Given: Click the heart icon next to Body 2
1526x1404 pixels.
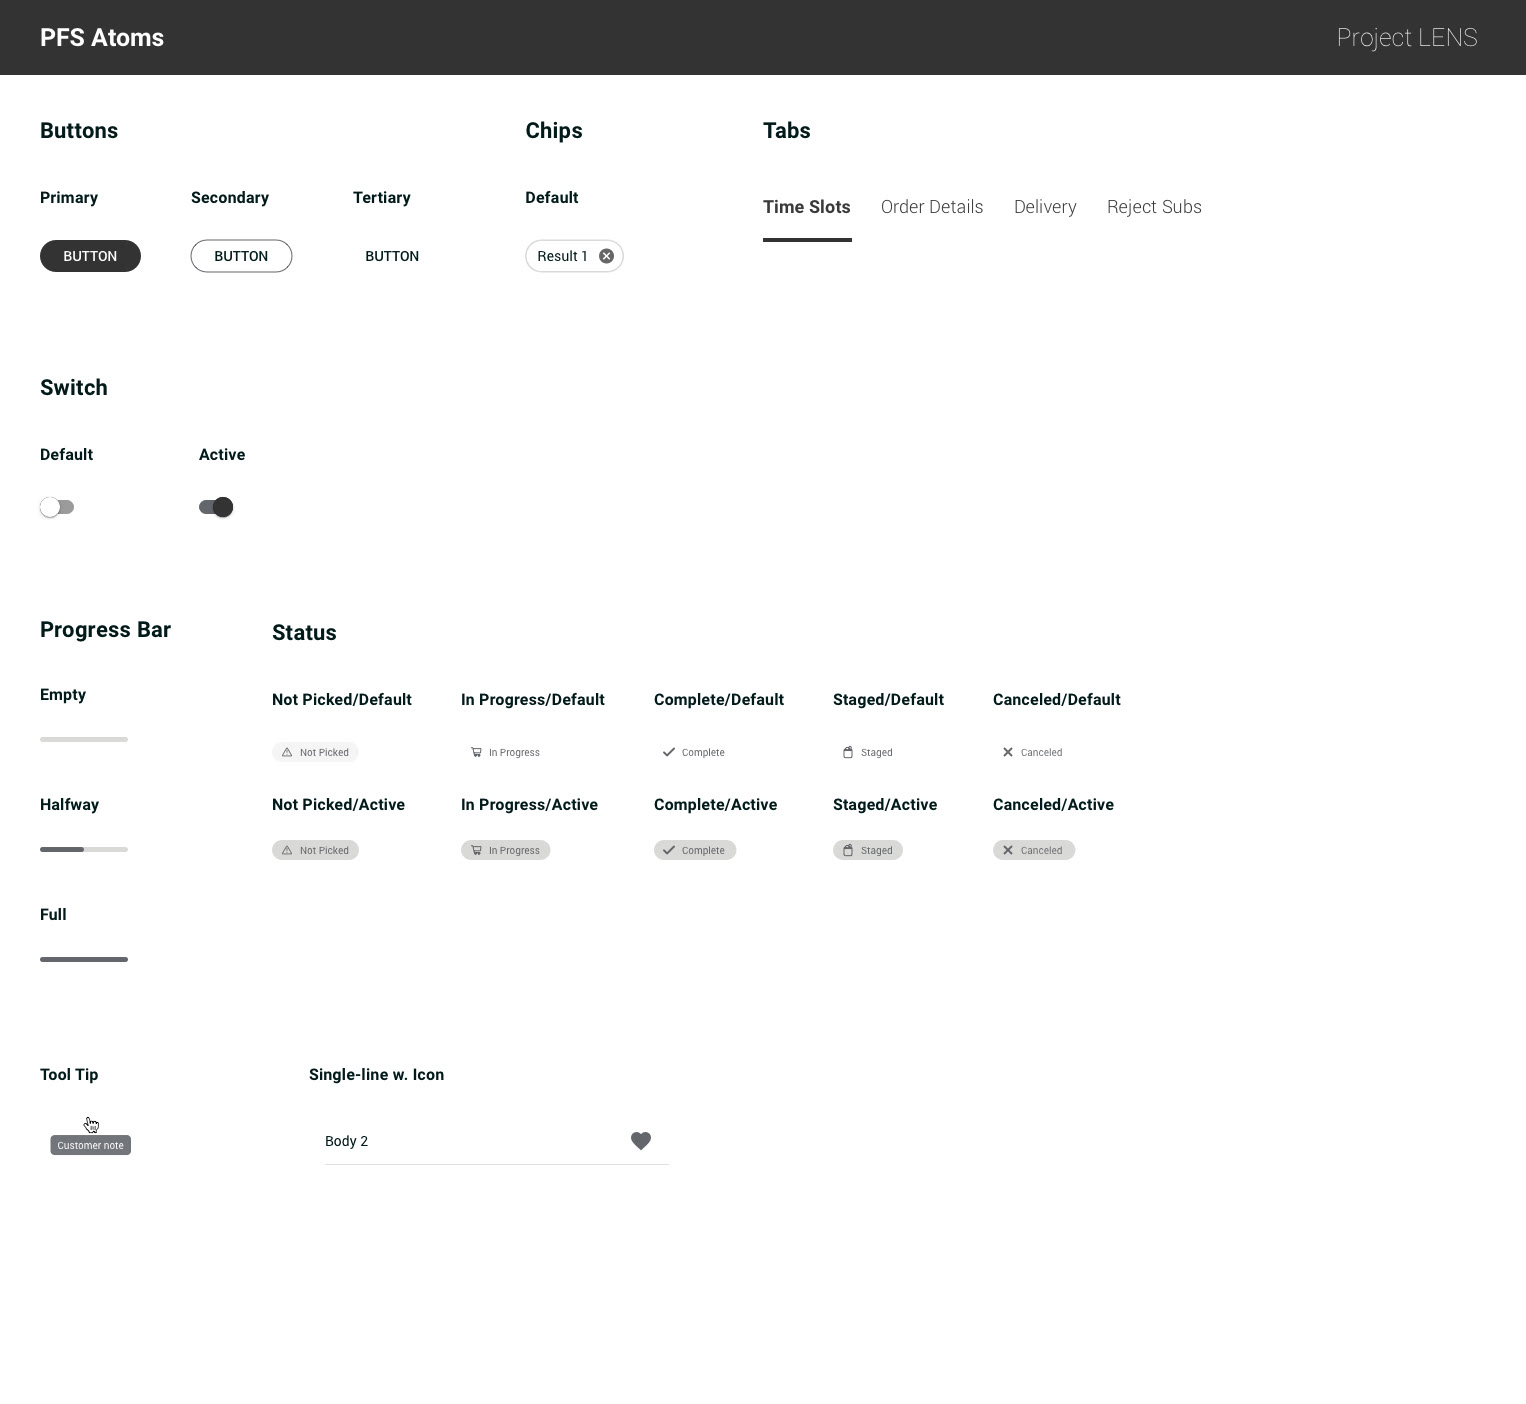Looking at the screenshot, I should (x=641, y=1140).
